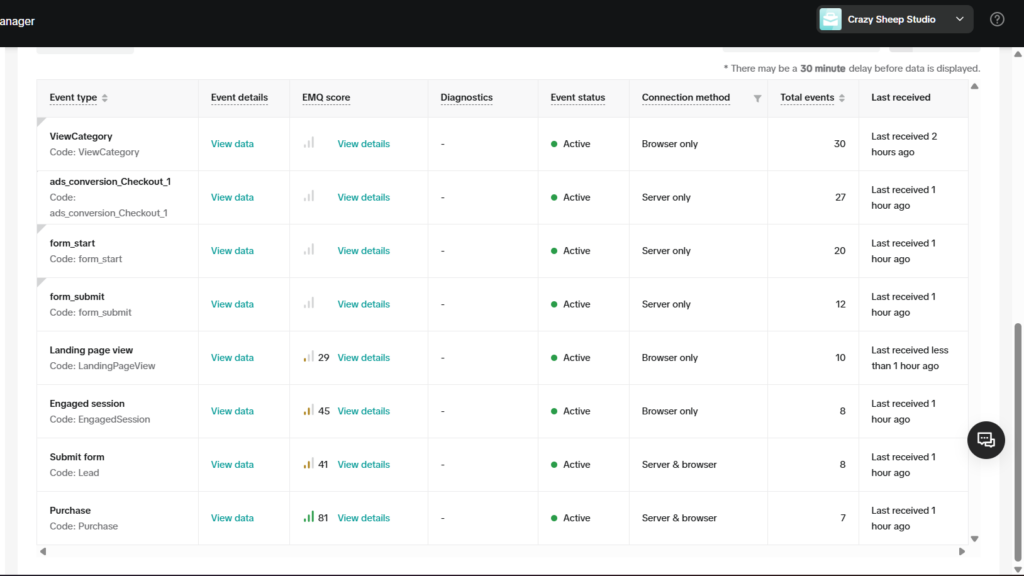Image resolution: width=1024 pixels, height=576 pixels.
Task: Open the help question mark icon
Action: [996, 19]
